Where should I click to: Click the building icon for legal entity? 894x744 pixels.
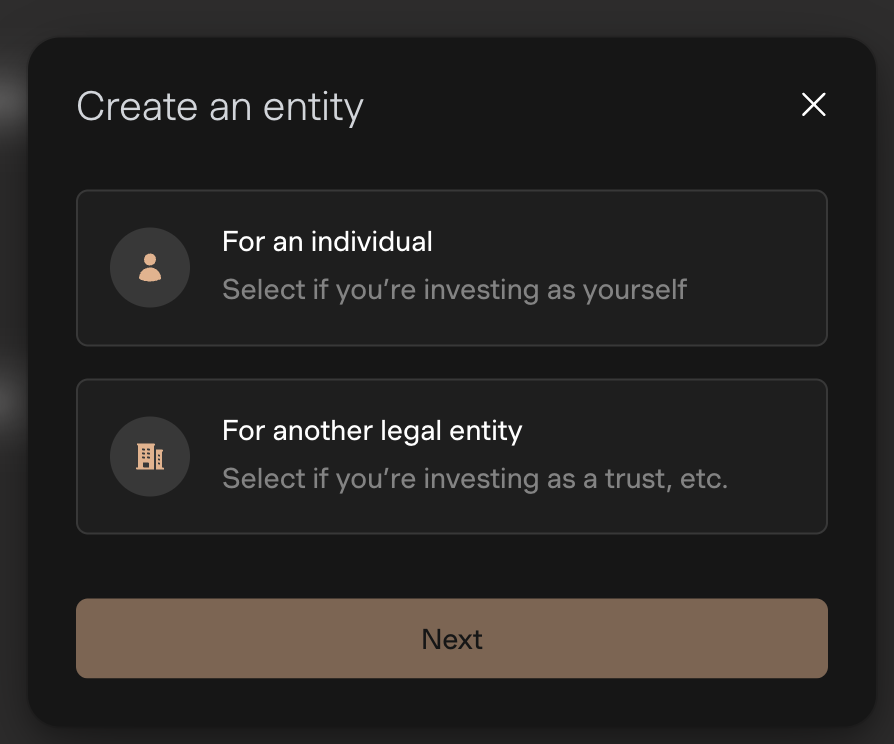(x=150, y=457)
